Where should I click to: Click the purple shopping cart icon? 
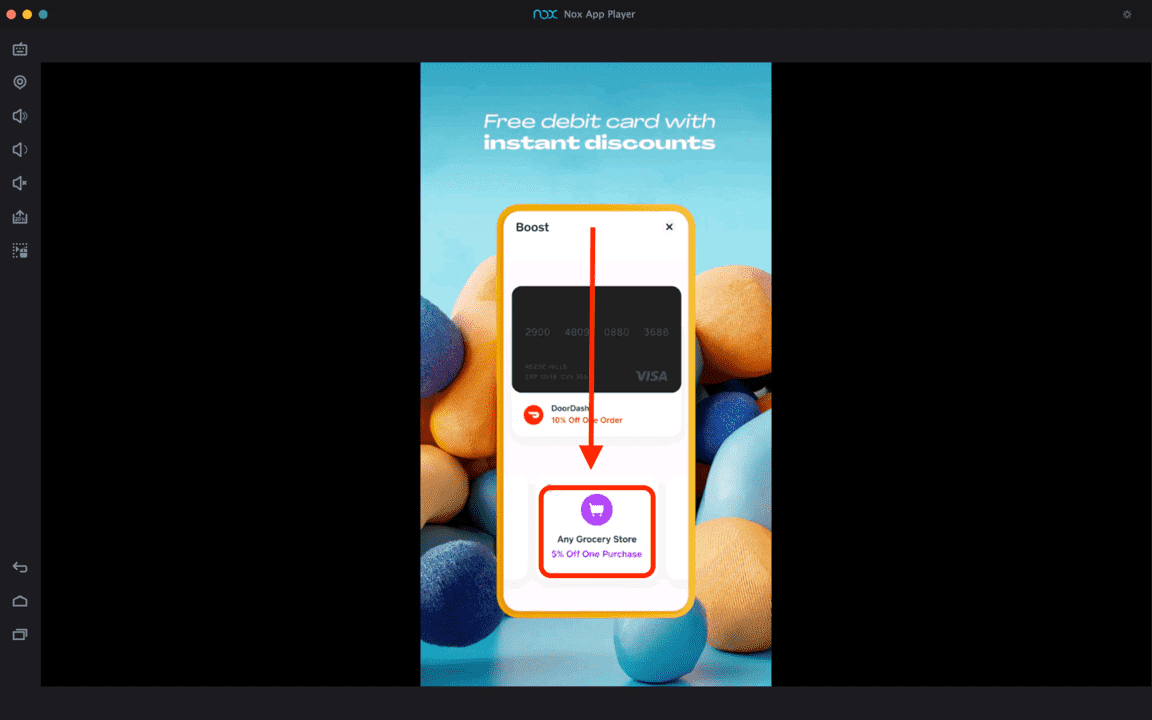[597, 509]
